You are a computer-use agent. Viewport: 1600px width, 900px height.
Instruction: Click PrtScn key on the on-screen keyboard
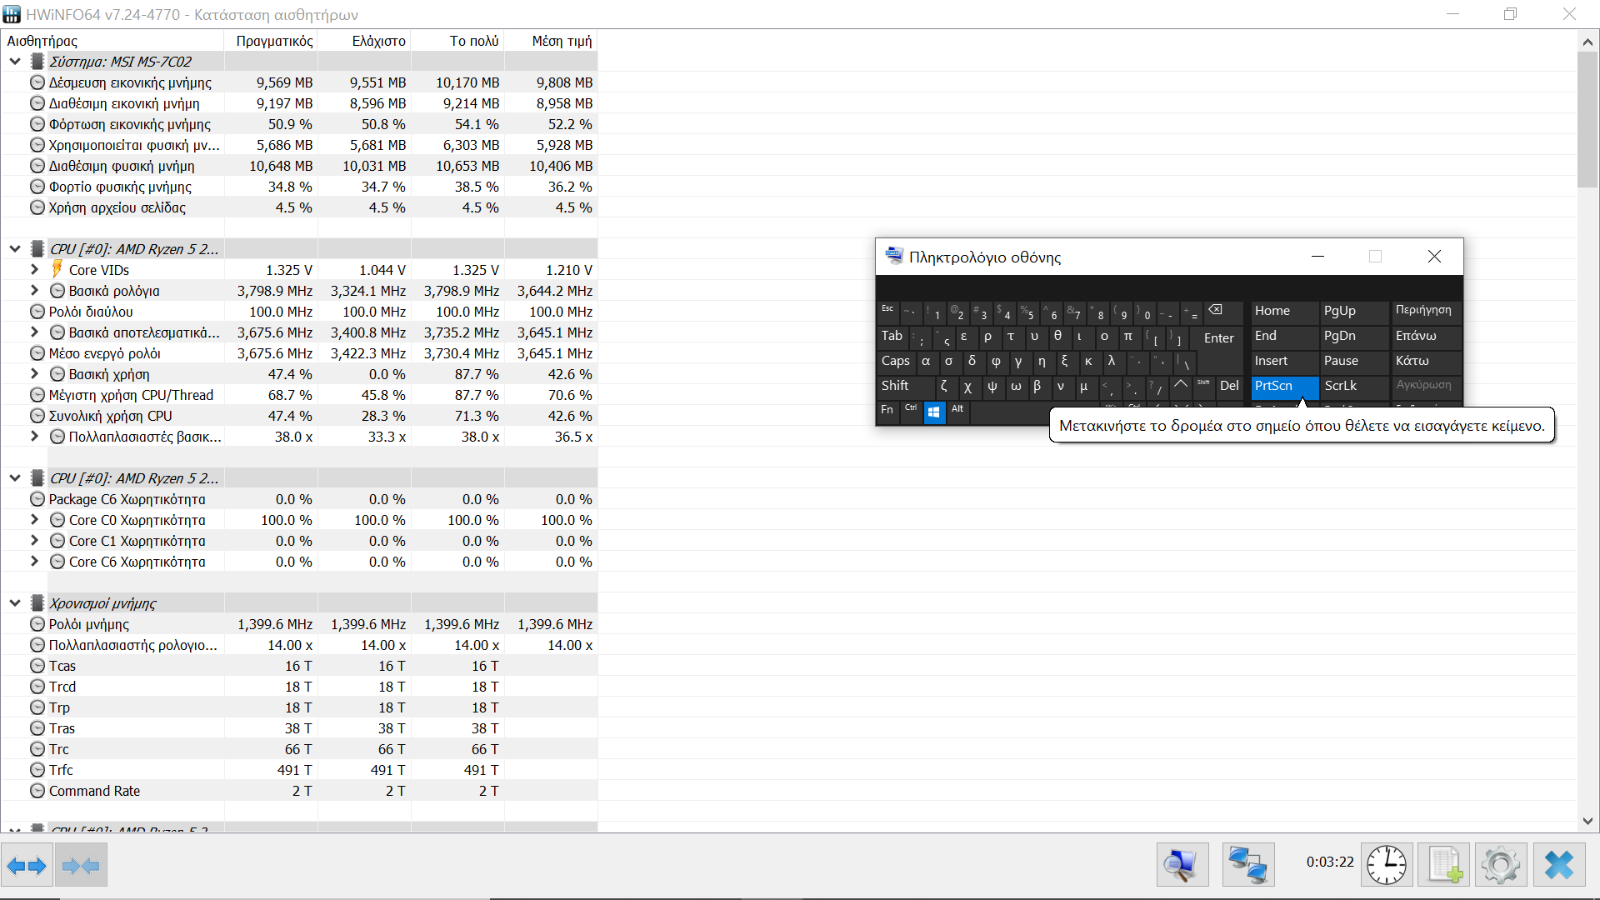1285,386
